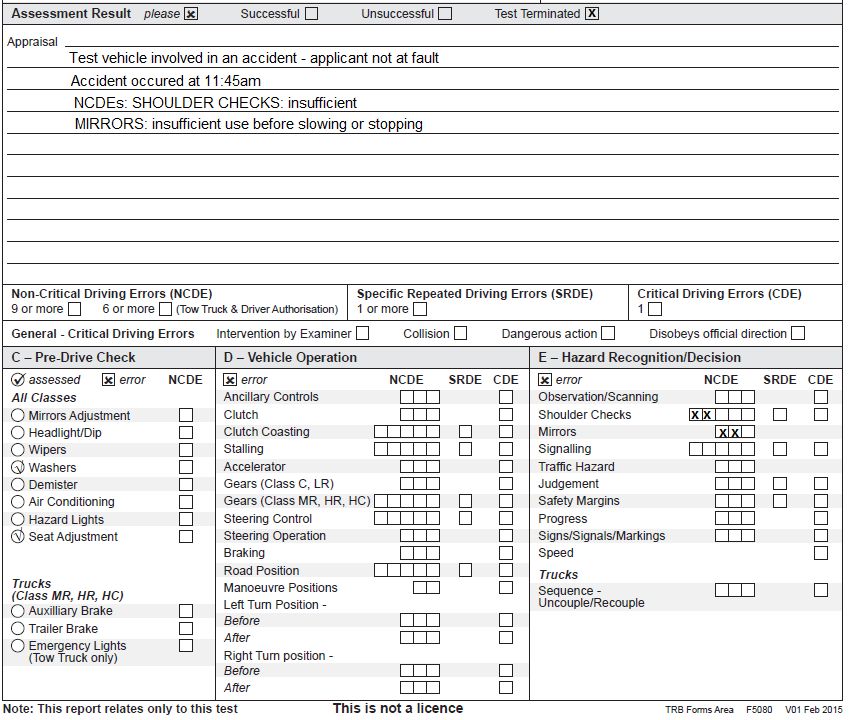Check the CDE box for Signs/Signals/Markings
The image size is (850, 720).
(x=821, y=536)
